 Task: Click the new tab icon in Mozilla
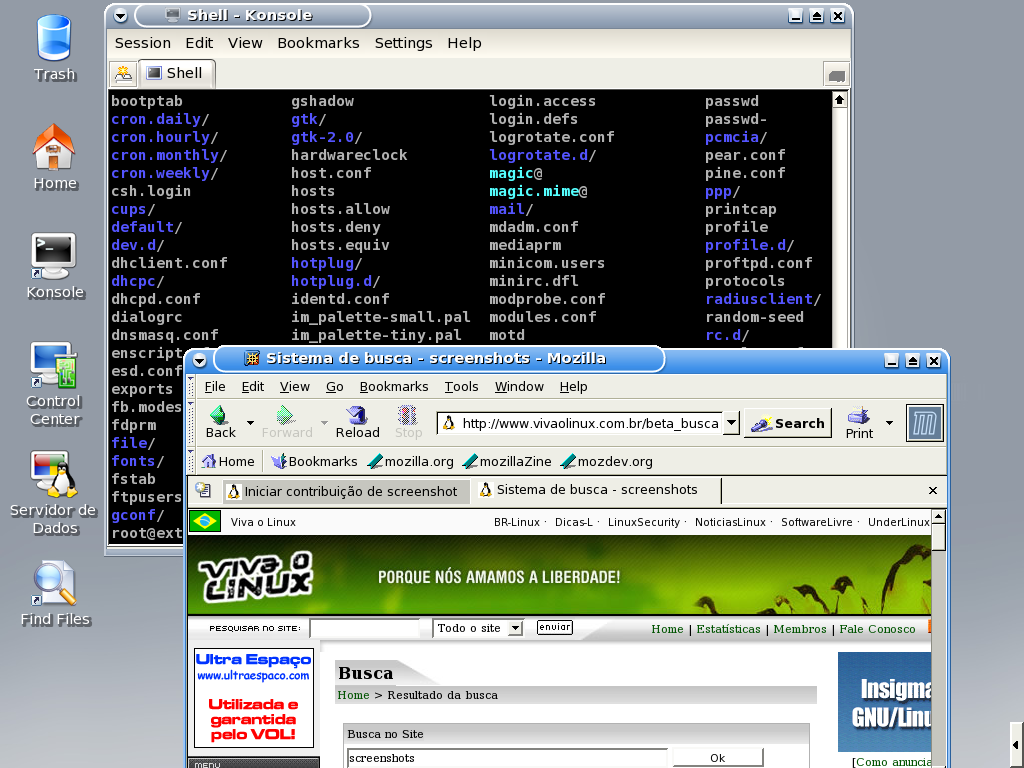click(x=203, y=490)
